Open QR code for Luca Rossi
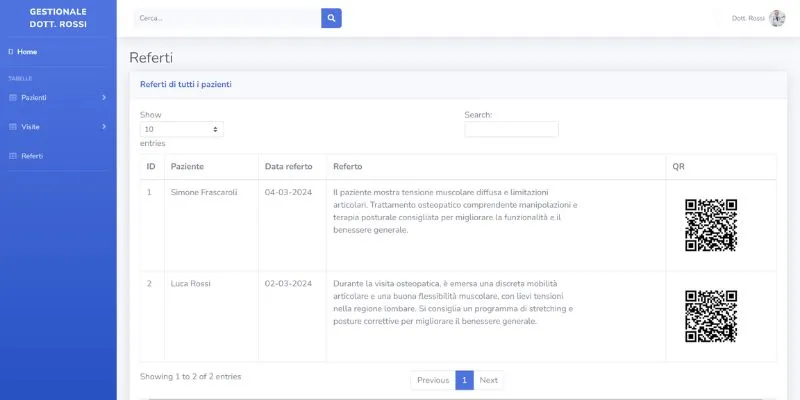The image size is (800, 400). [710, 316]
